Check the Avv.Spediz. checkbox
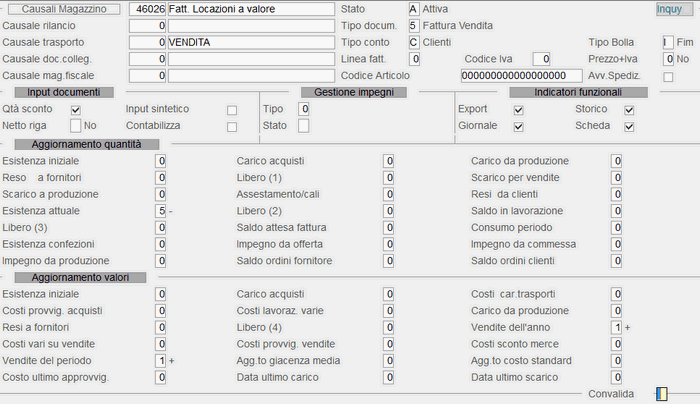The width and height of the screenshot is (700, 404). pyautogui.click(x=668, y=77)
